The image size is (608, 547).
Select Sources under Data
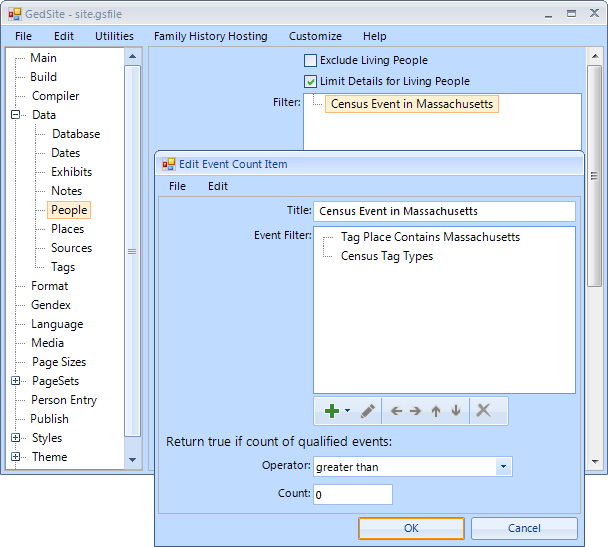pos(71,248)
